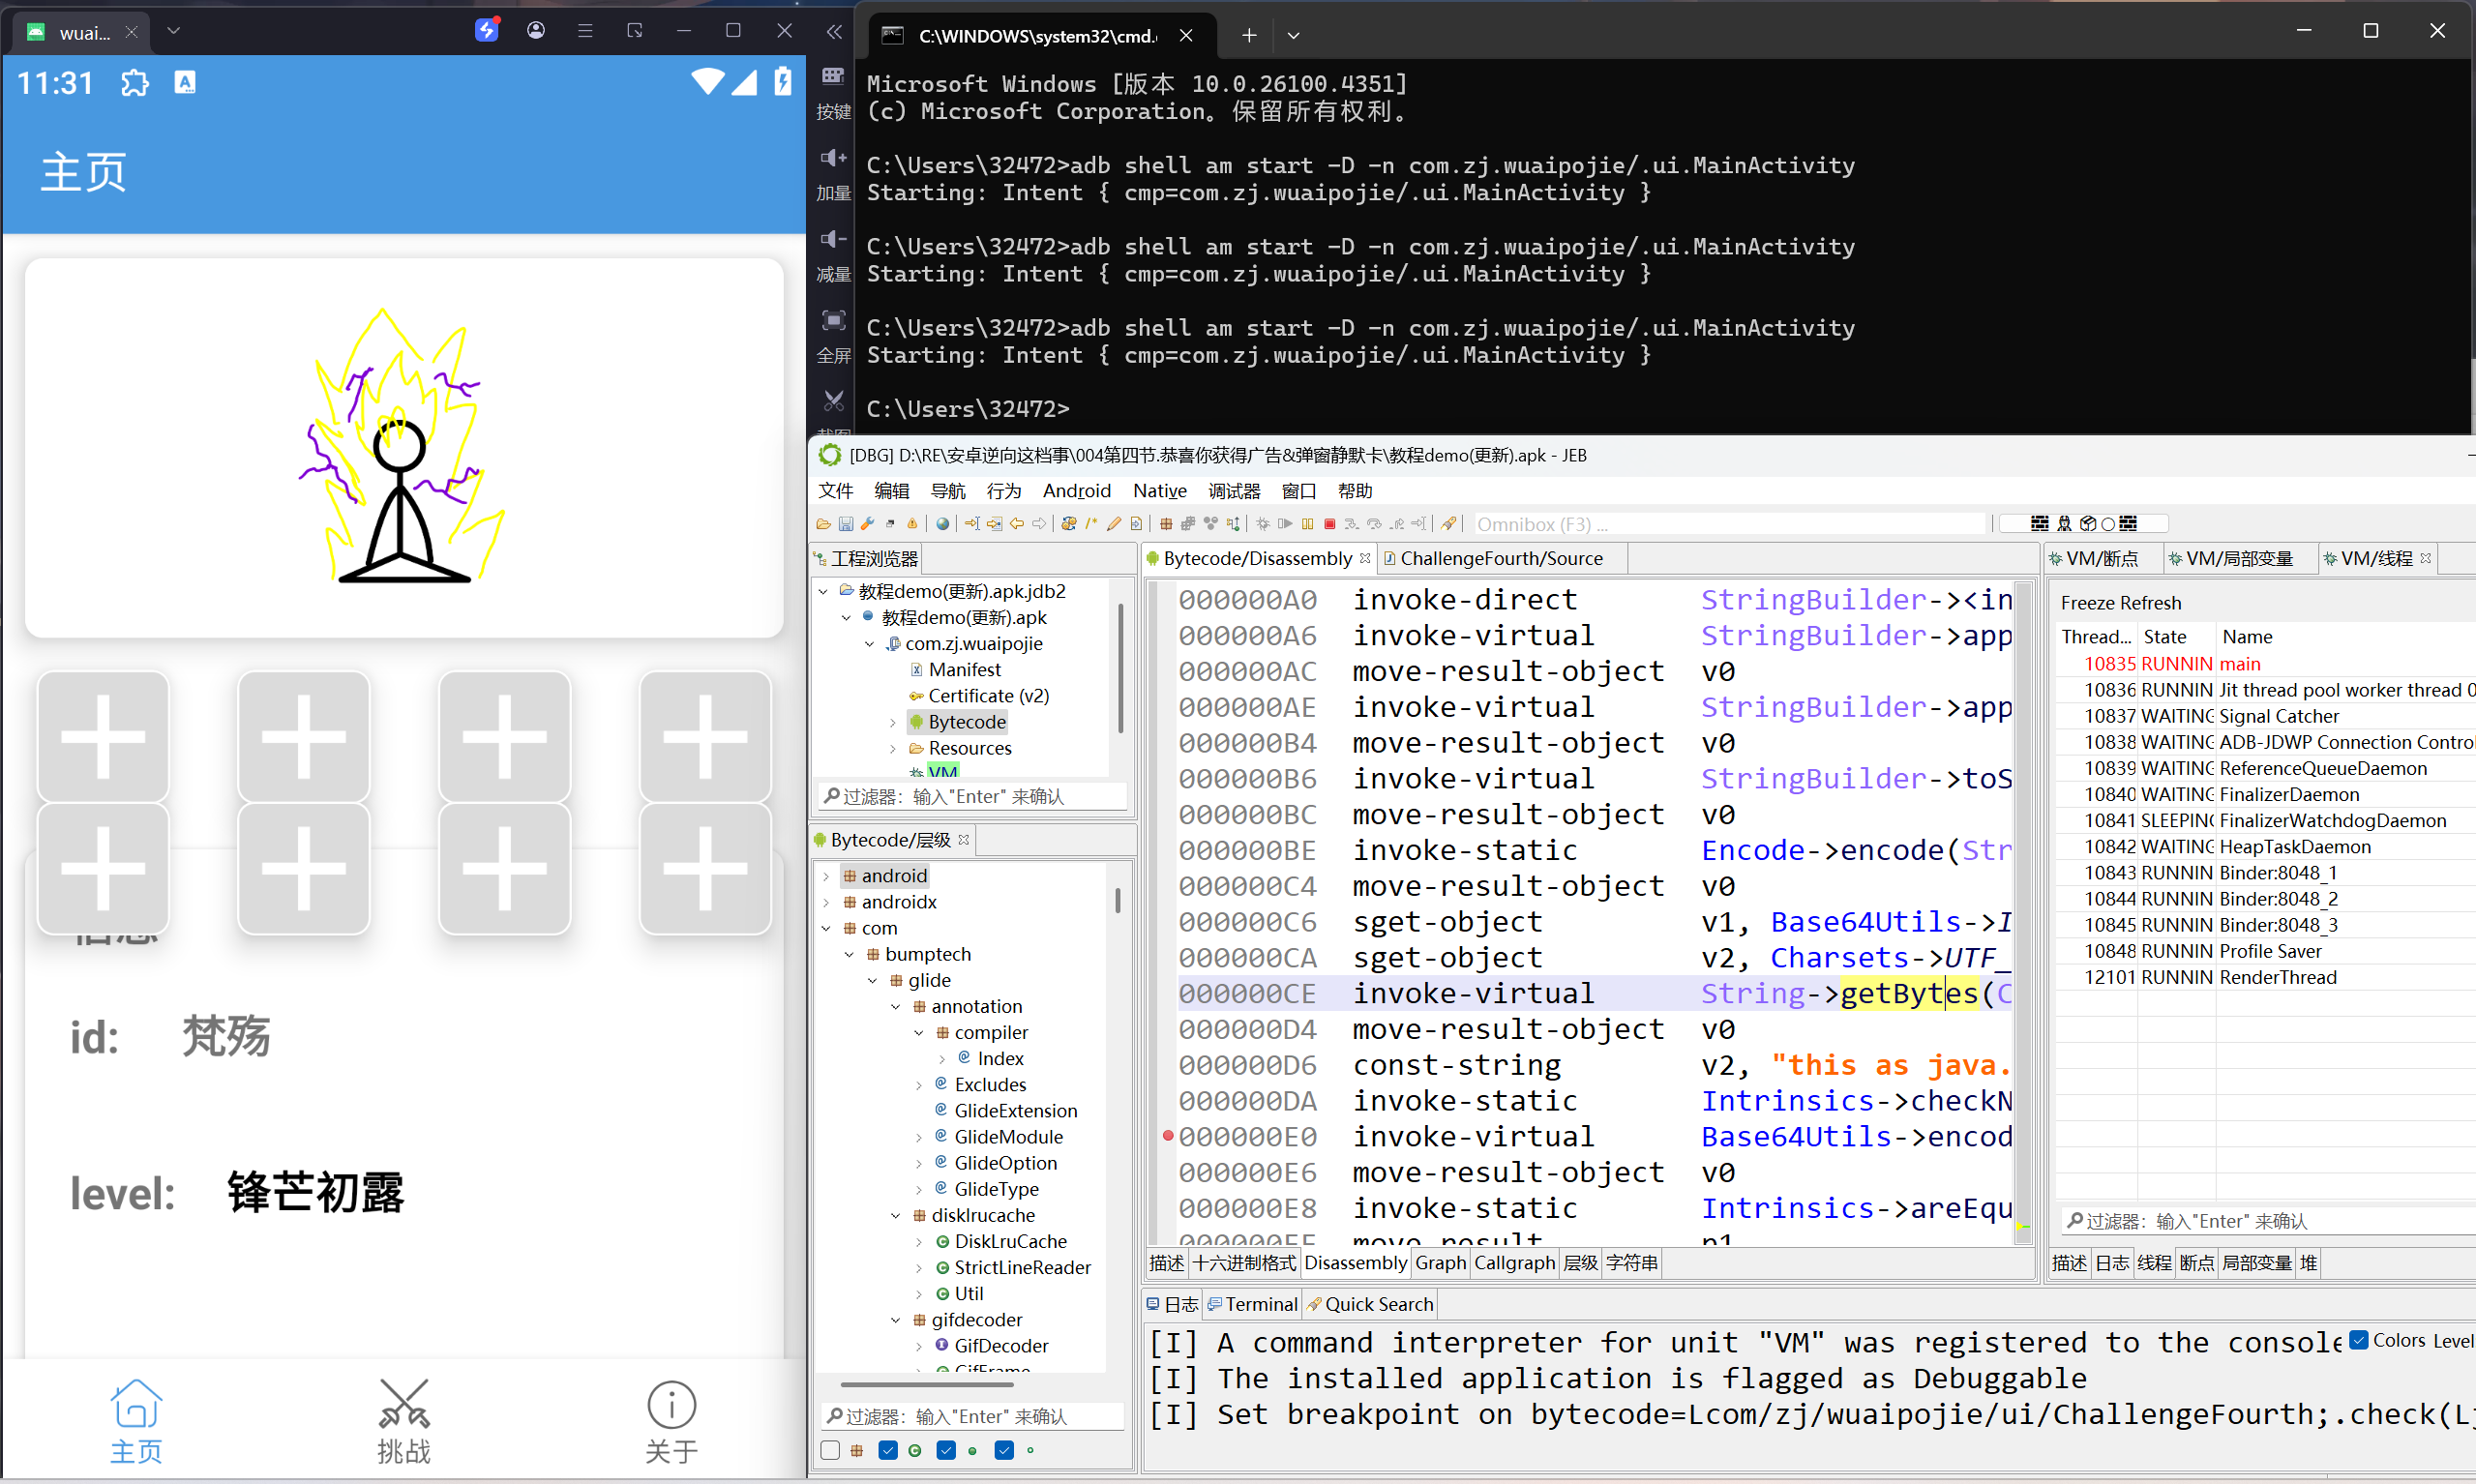Open the Terminal console tab

[x=1260, y=1304]
